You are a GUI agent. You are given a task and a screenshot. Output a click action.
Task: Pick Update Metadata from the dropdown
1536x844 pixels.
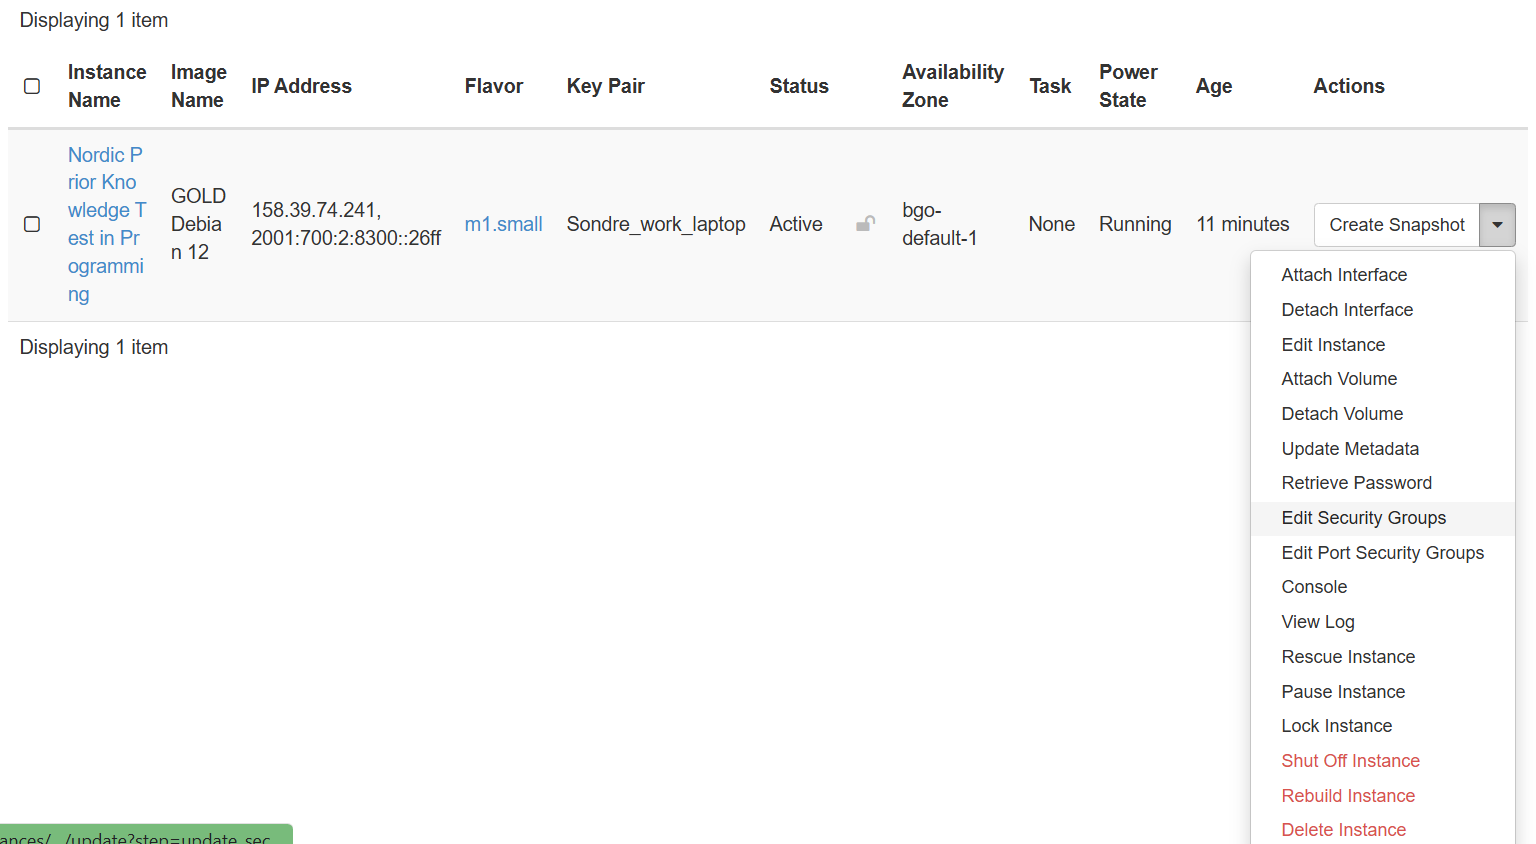pyautogui.click(x=1349, y=449)
